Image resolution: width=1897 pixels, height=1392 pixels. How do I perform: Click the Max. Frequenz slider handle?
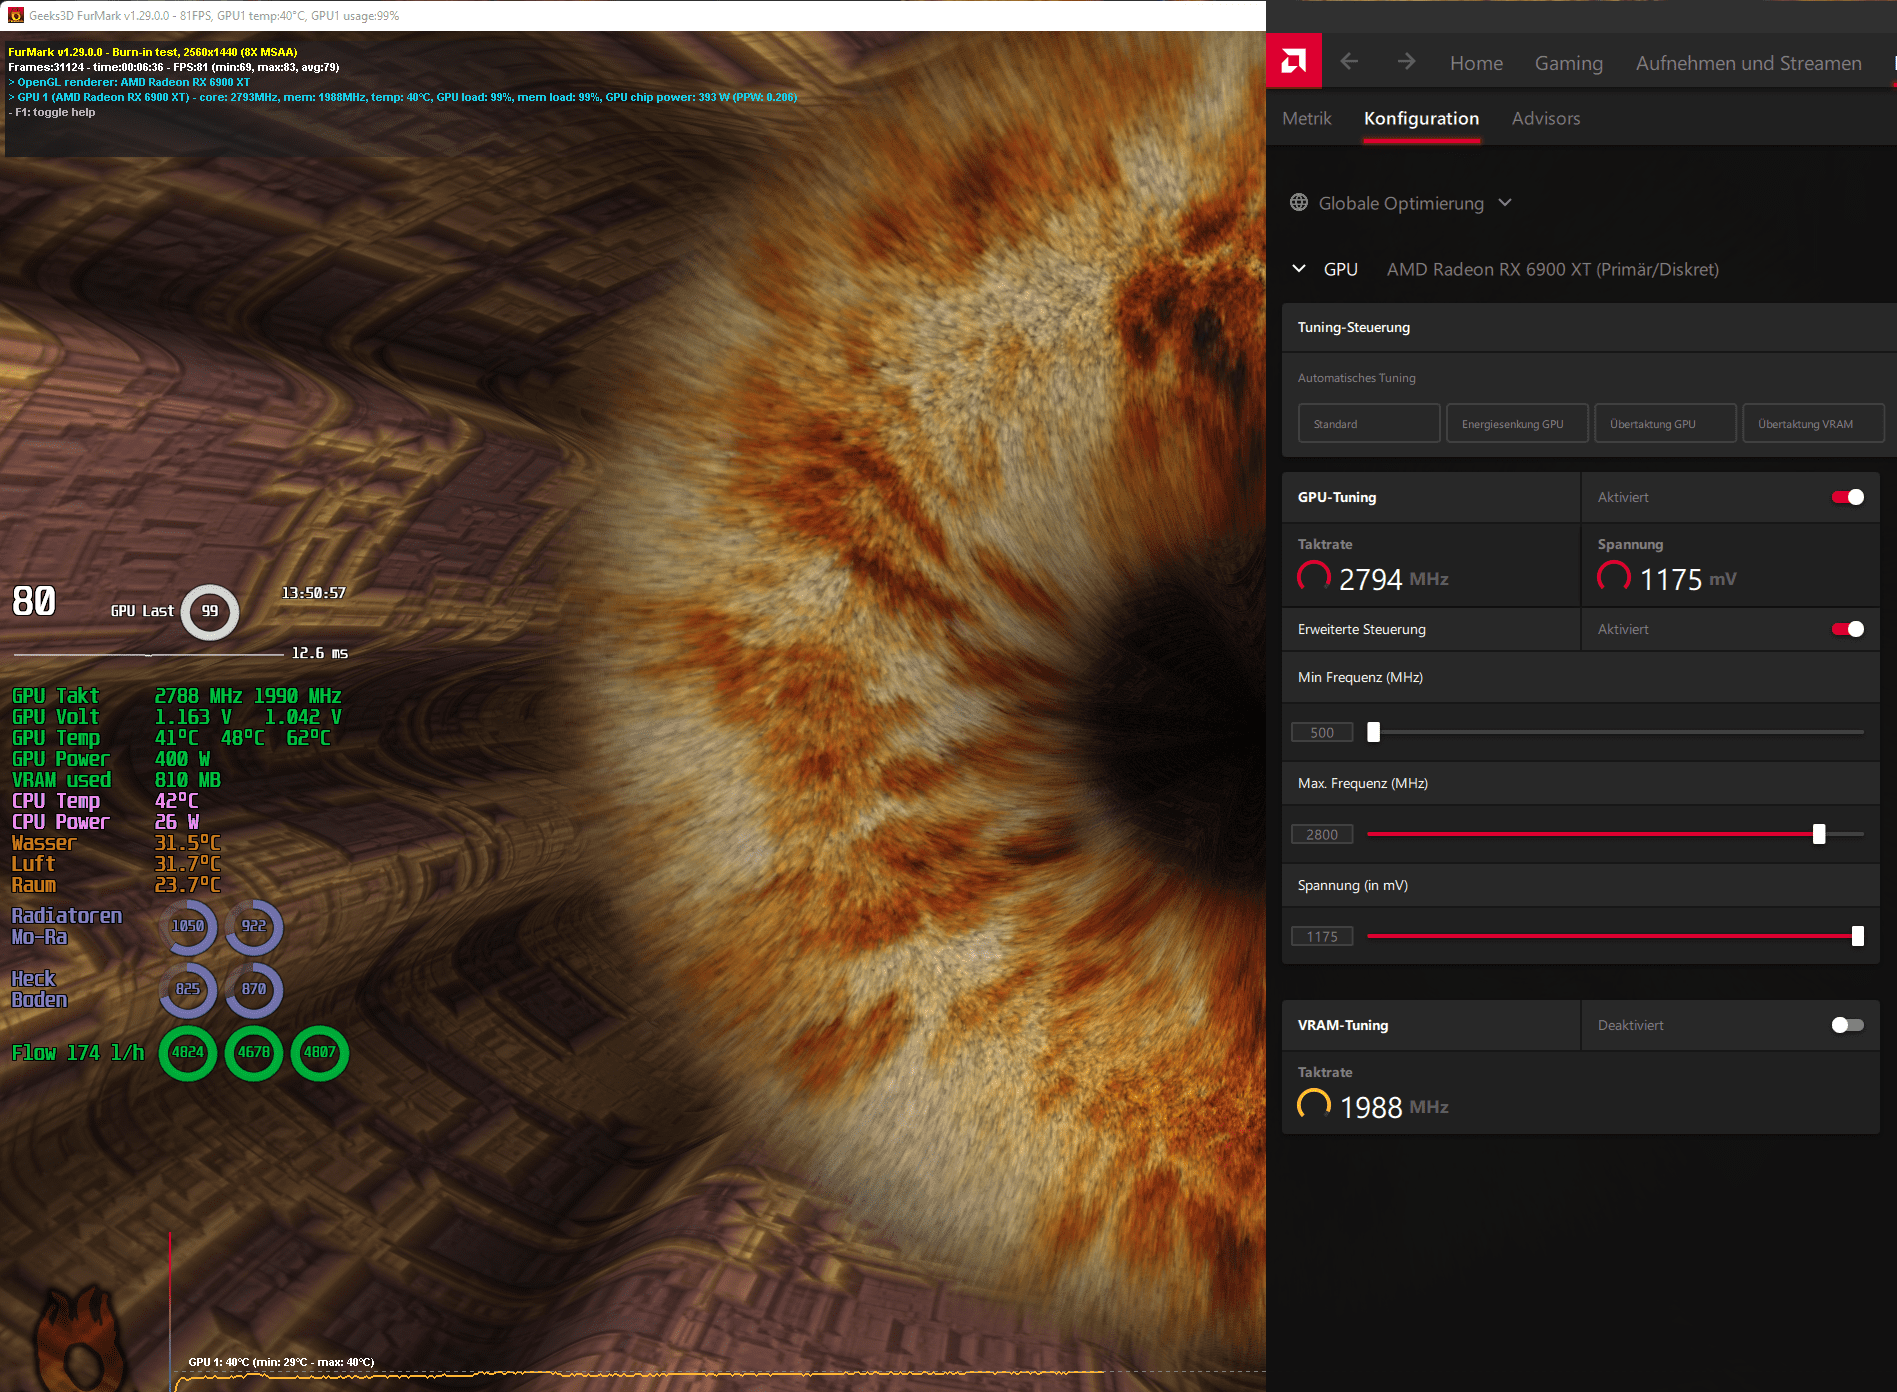click(1819, 834)
